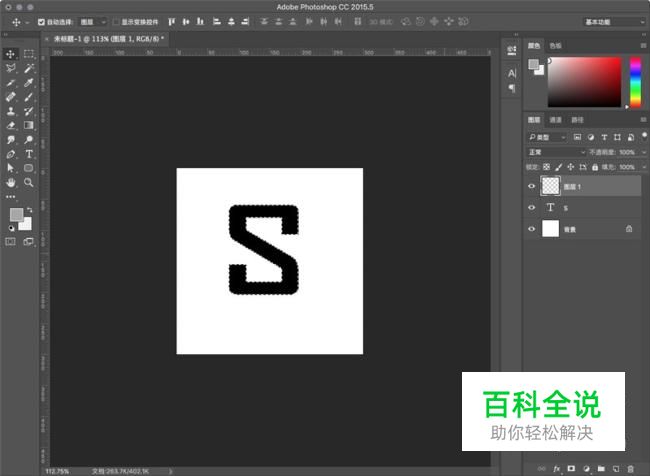
Task: Select the Smudge/Blur tool
Action: (11, 140)
